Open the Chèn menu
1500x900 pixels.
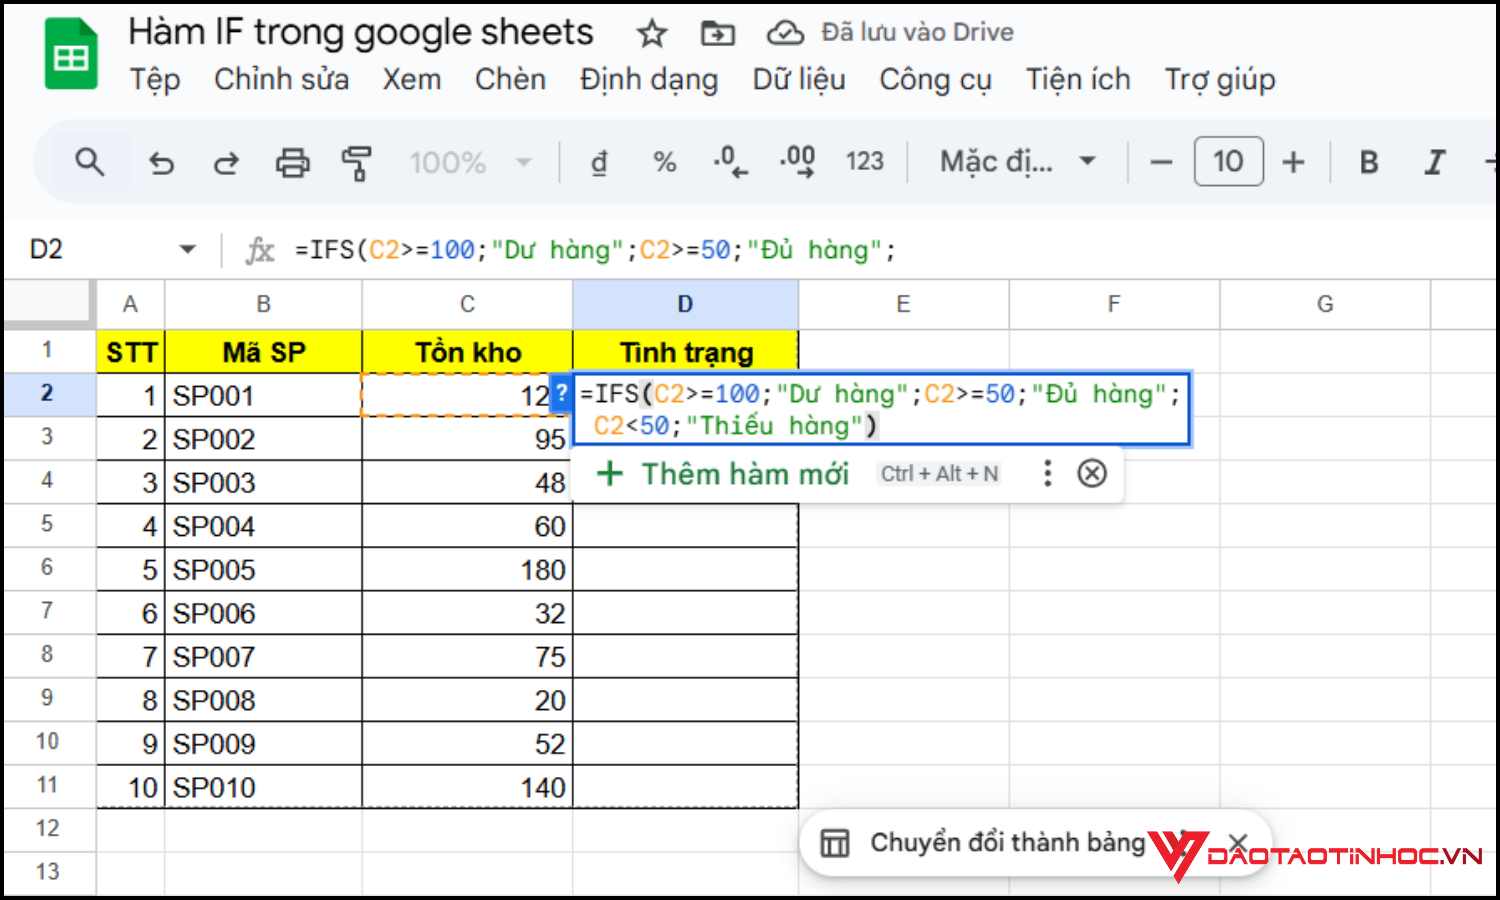(x=510, y=80)
